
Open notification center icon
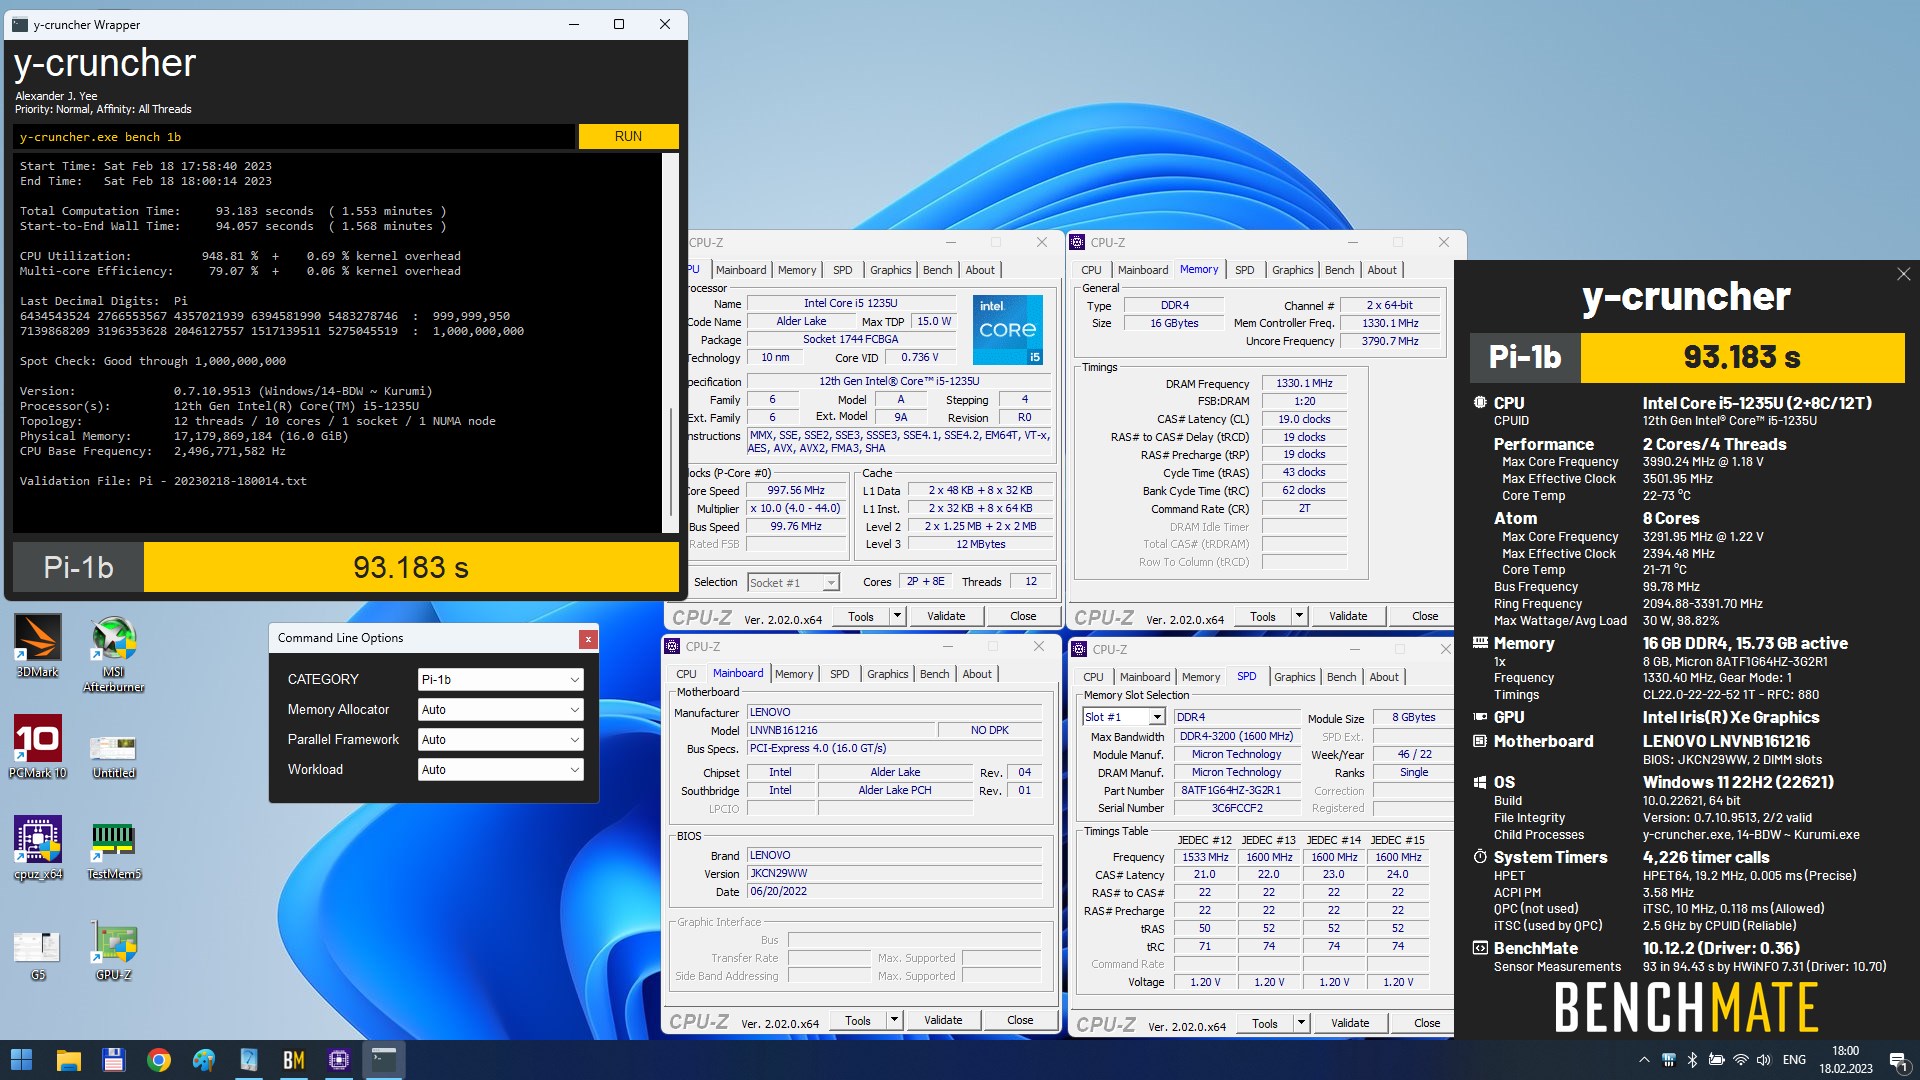[1897, 1060]
